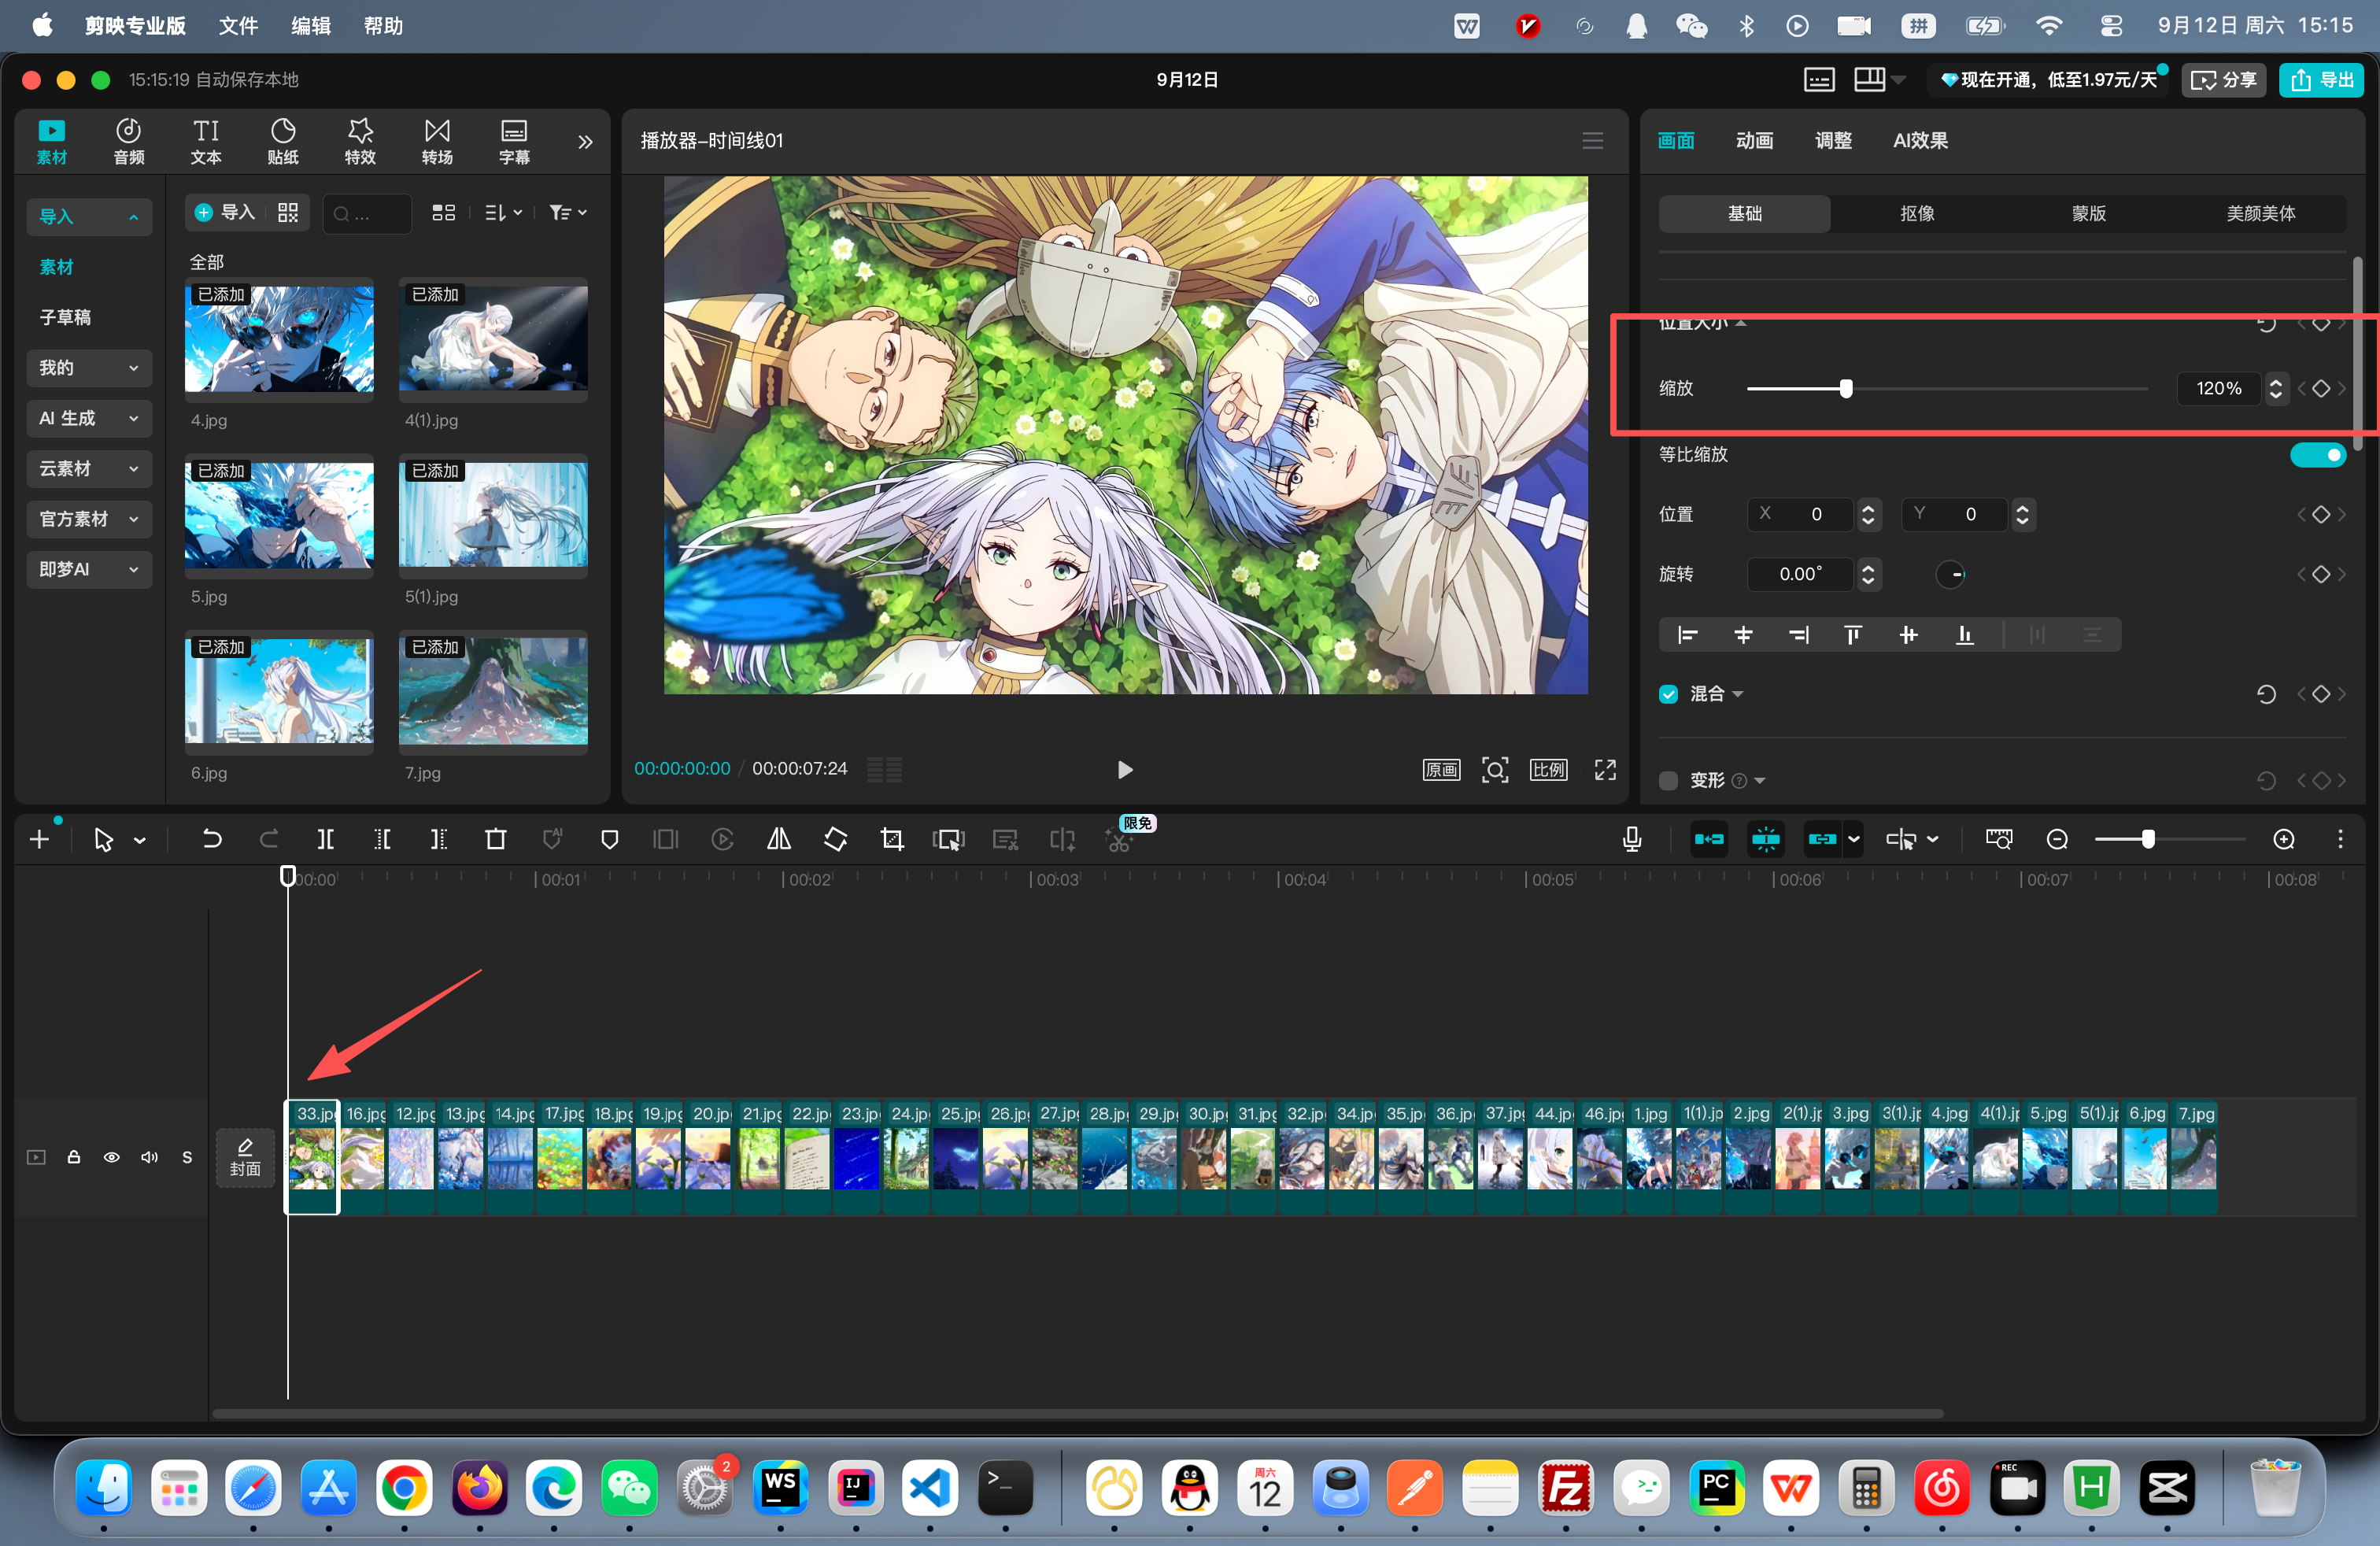Toggle auto snapping button in timeline toolbar
Screen dimensions: 2380x1546
click(1765, 839)
